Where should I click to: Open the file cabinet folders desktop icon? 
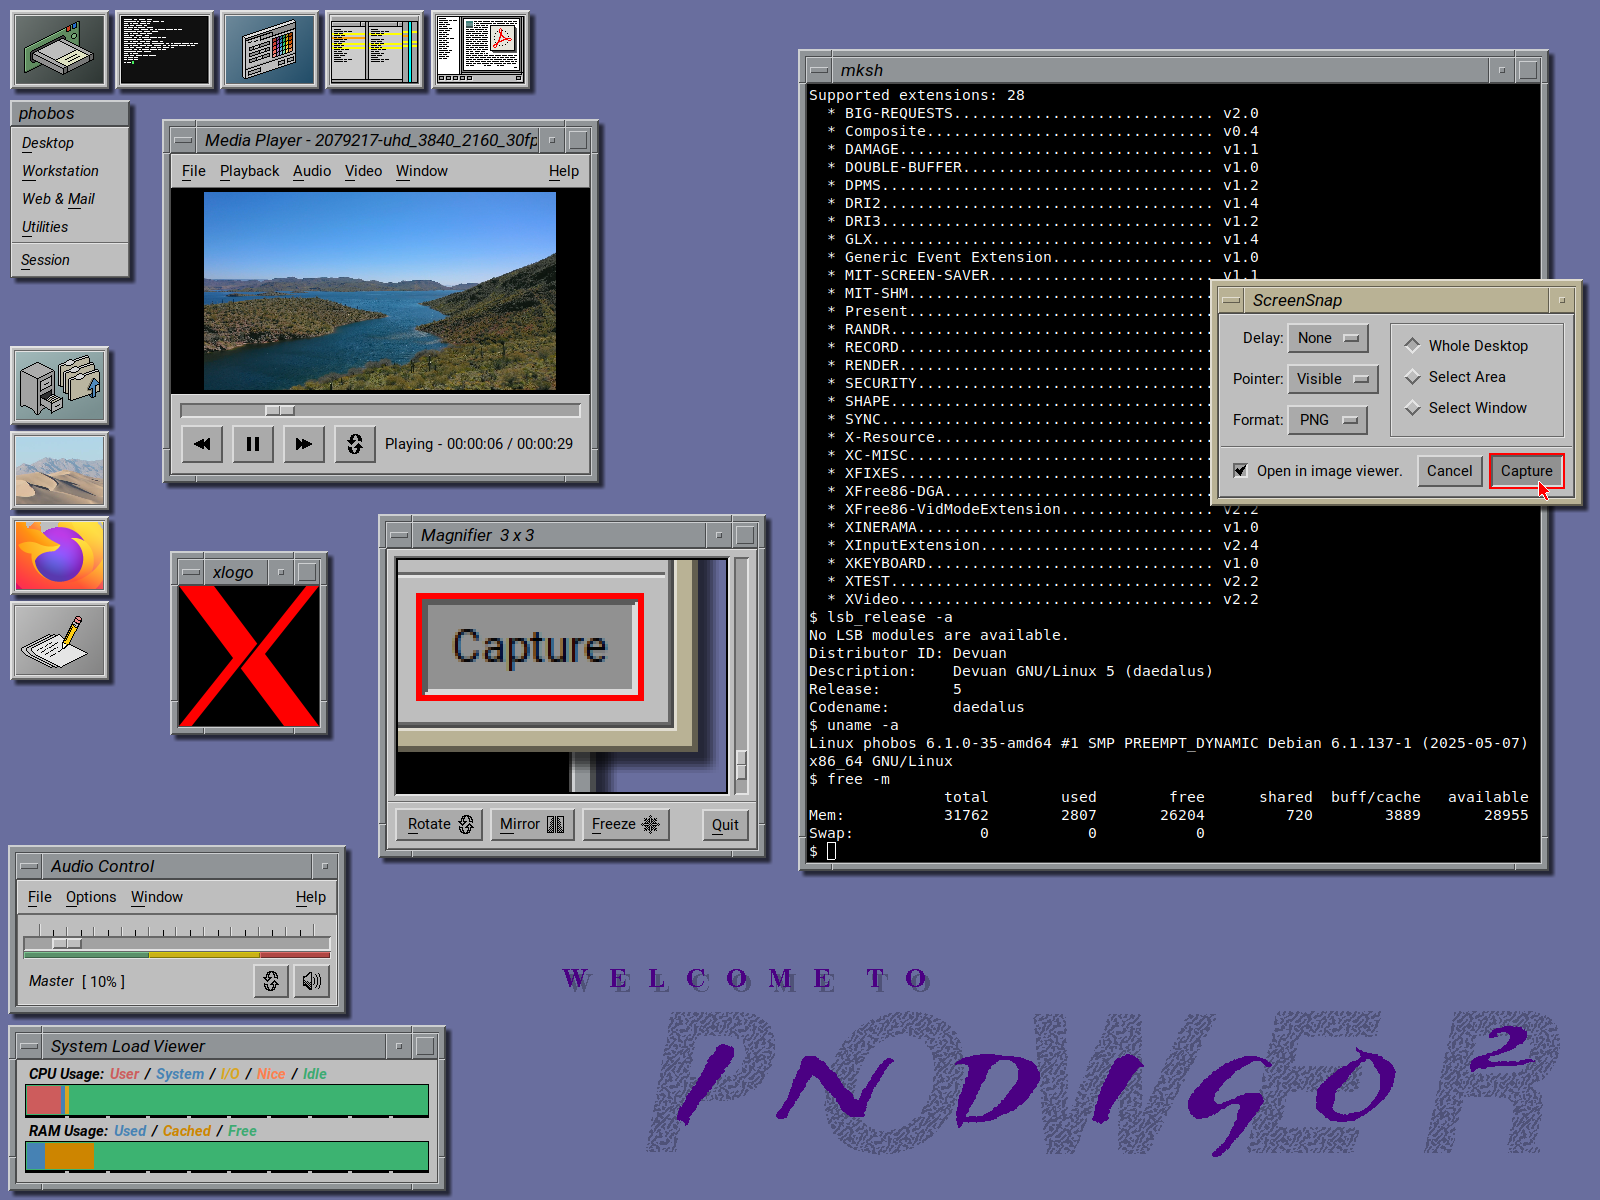pos(60,386)
